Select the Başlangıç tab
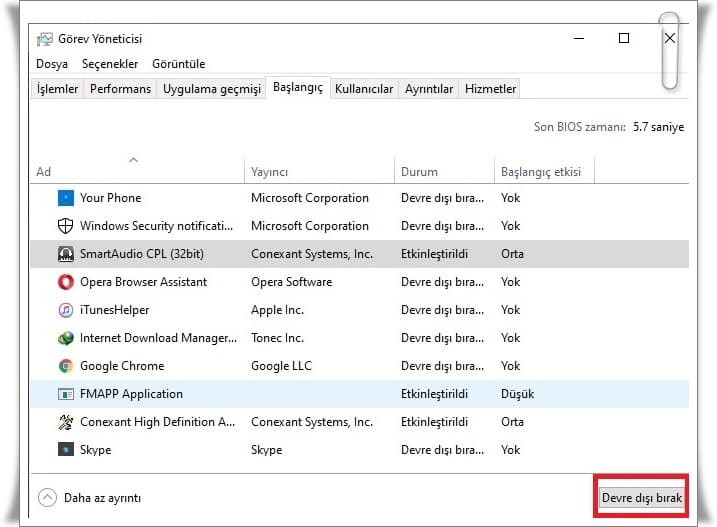The height and width of the screenshot is (527, 717). click(x=298, y=87)
